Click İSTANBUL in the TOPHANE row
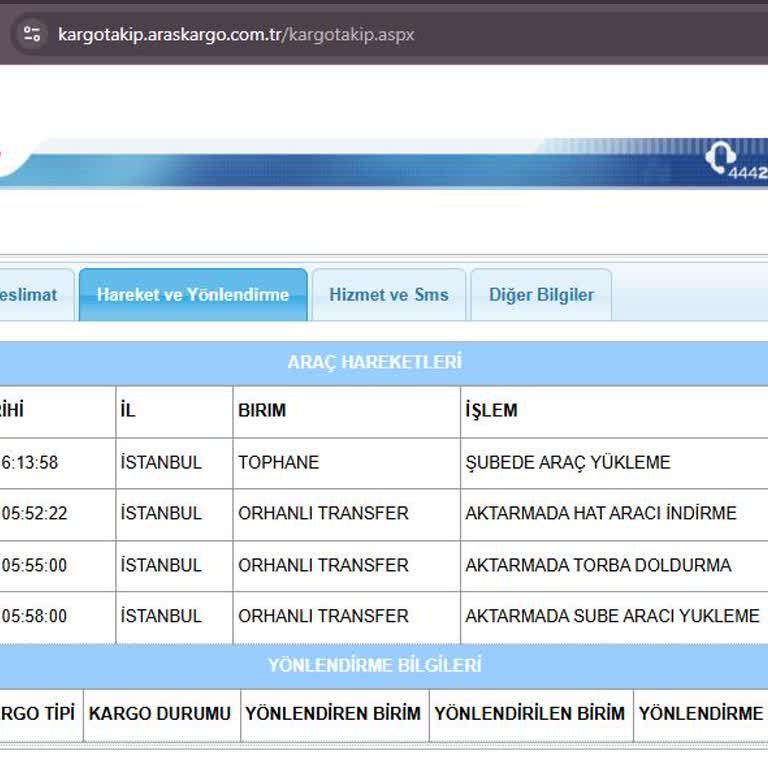Viewport: 768px width, 768px height. click(174, 463)
